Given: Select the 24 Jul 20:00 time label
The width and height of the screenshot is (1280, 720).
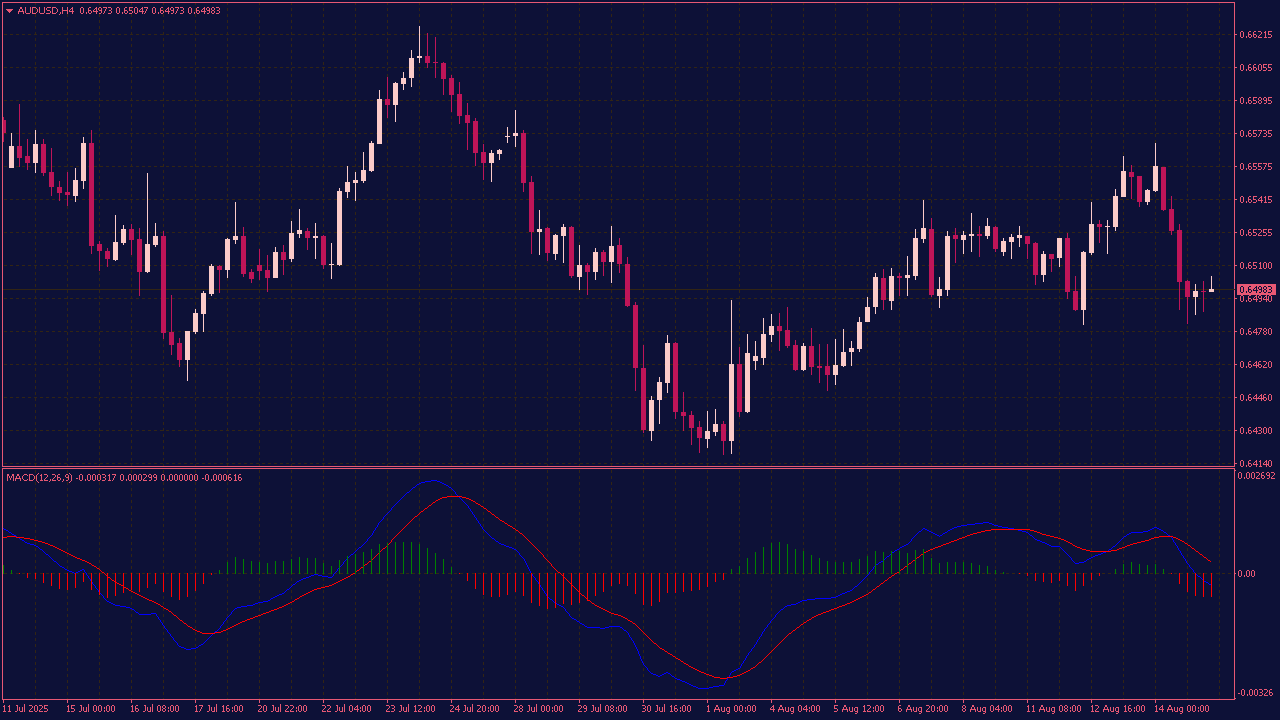Looking at the screenshot, I should [x=474, y=709].
